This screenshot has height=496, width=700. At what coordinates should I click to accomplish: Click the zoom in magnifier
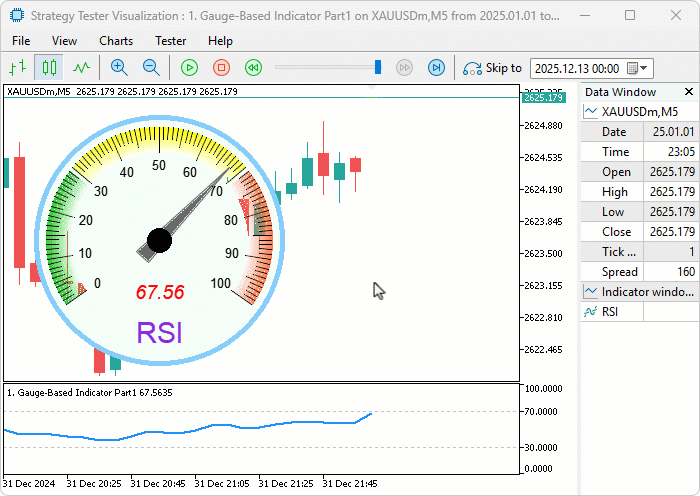tap(119, 68)
